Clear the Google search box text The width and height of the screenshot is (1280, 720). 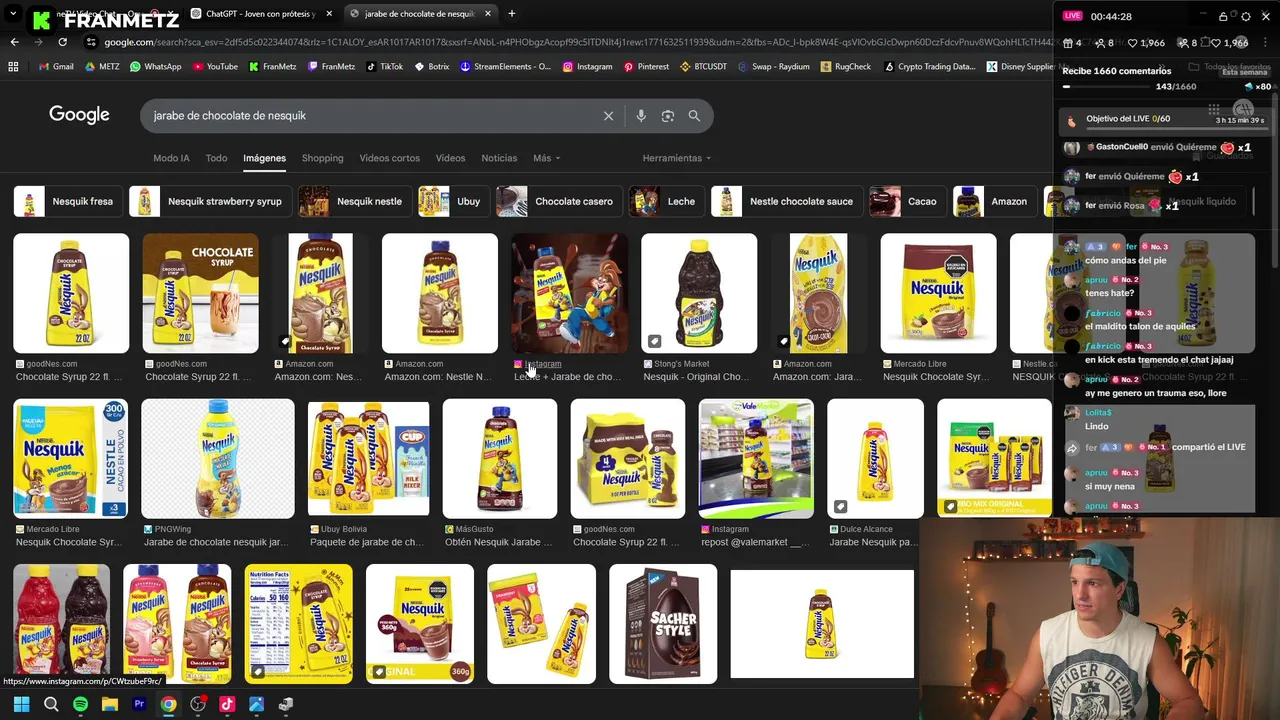click(608, 116)
